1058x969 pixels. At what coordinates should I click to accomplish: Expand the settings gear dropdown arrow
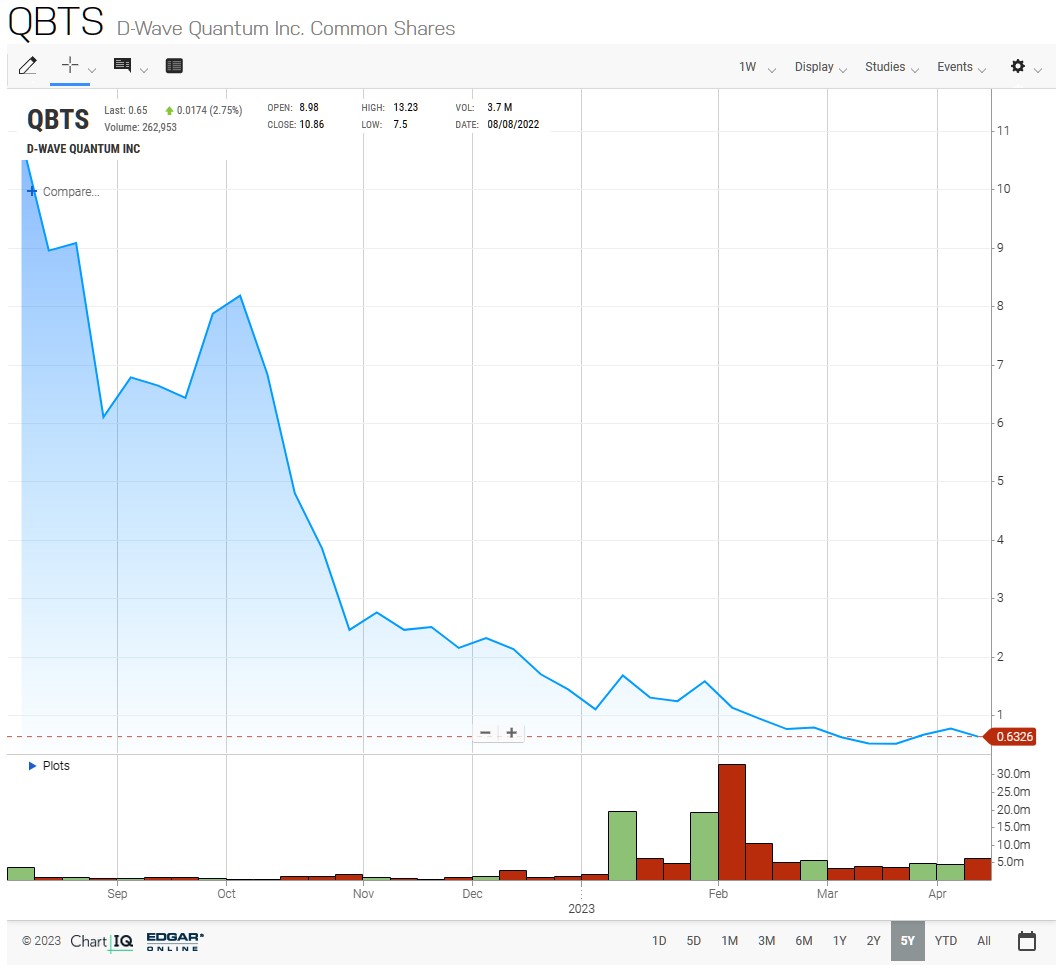tap(1038, 70)
